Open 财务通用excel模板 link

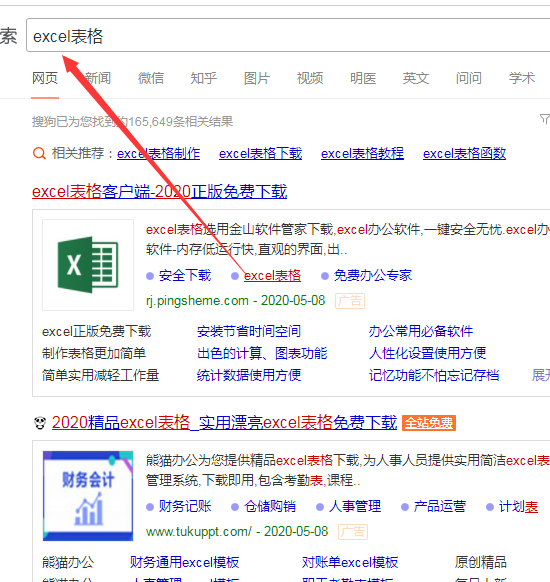pyautogui.click(x=184, y=562)
